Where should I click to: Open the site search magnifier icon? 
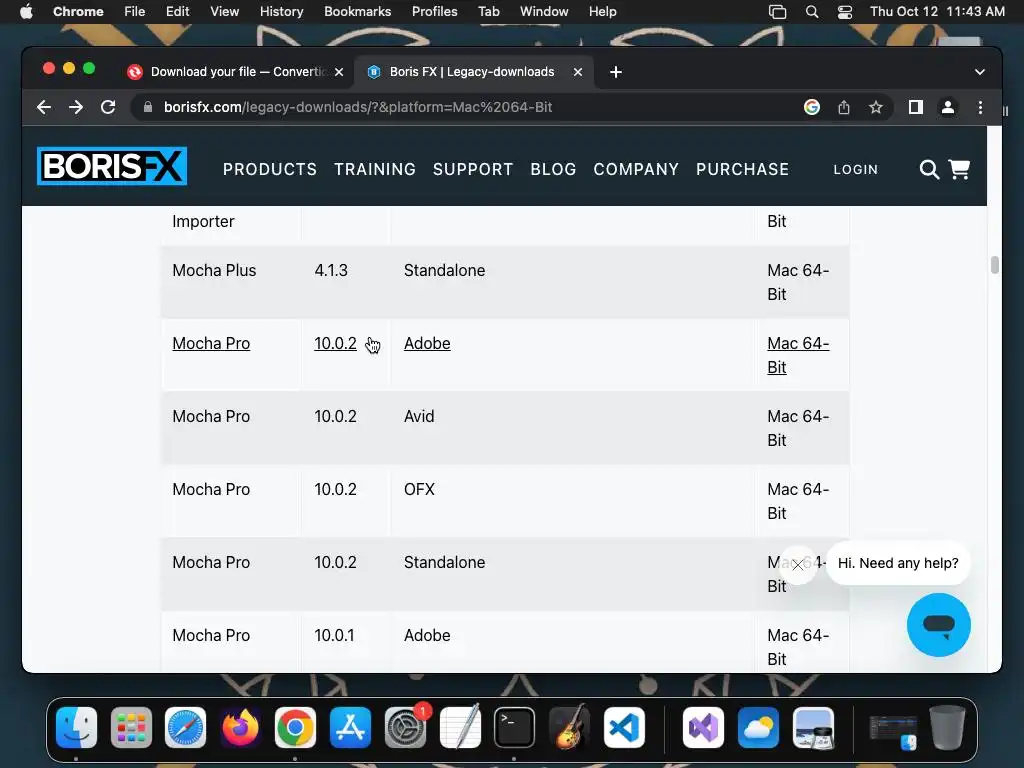929,170
